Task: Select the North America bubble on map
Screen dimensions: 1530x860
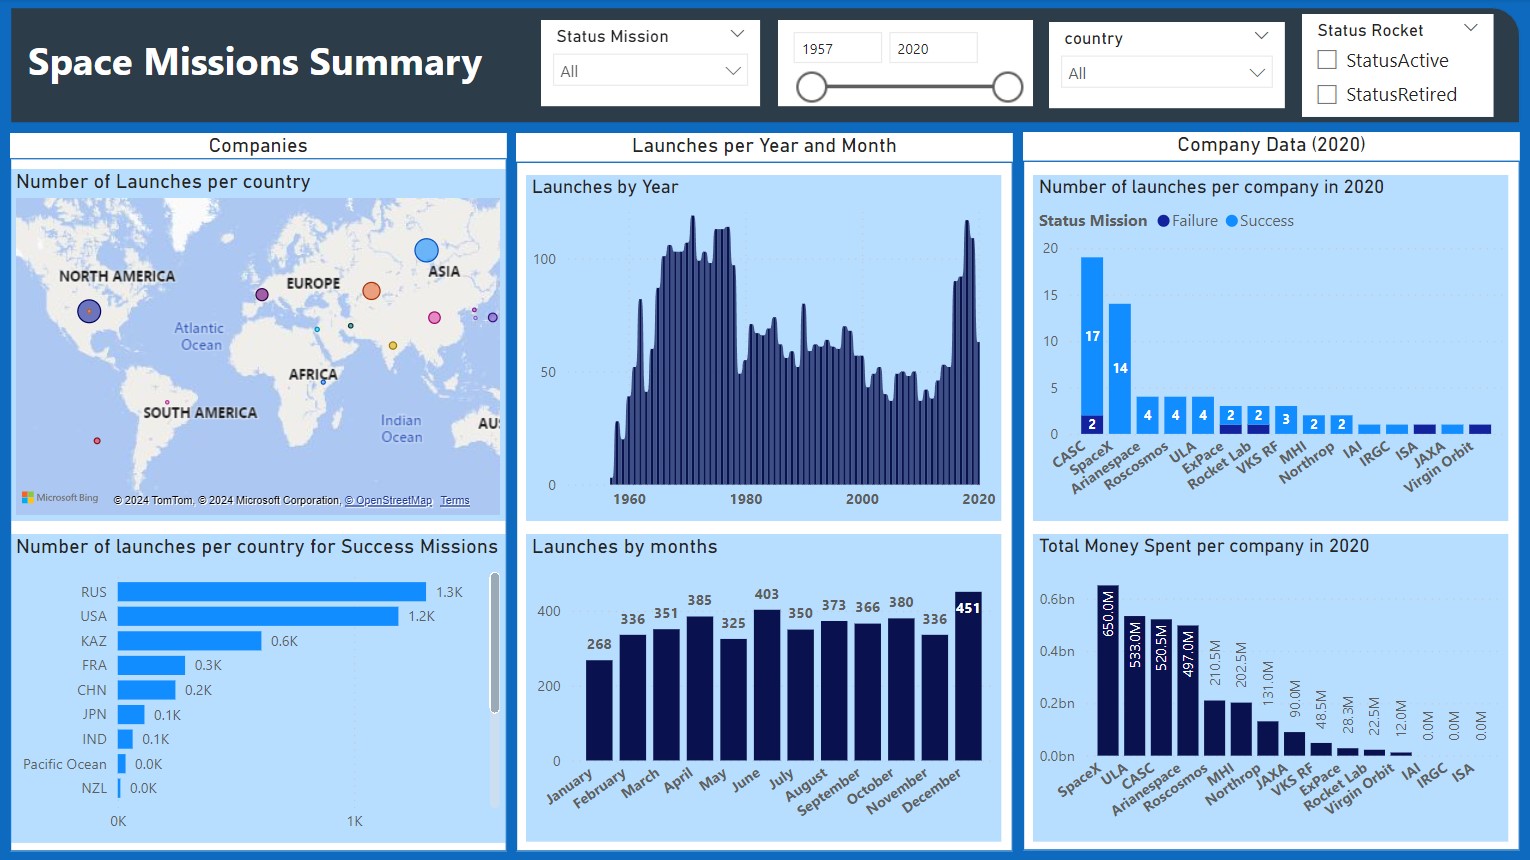Action: (x=89, y=311)
